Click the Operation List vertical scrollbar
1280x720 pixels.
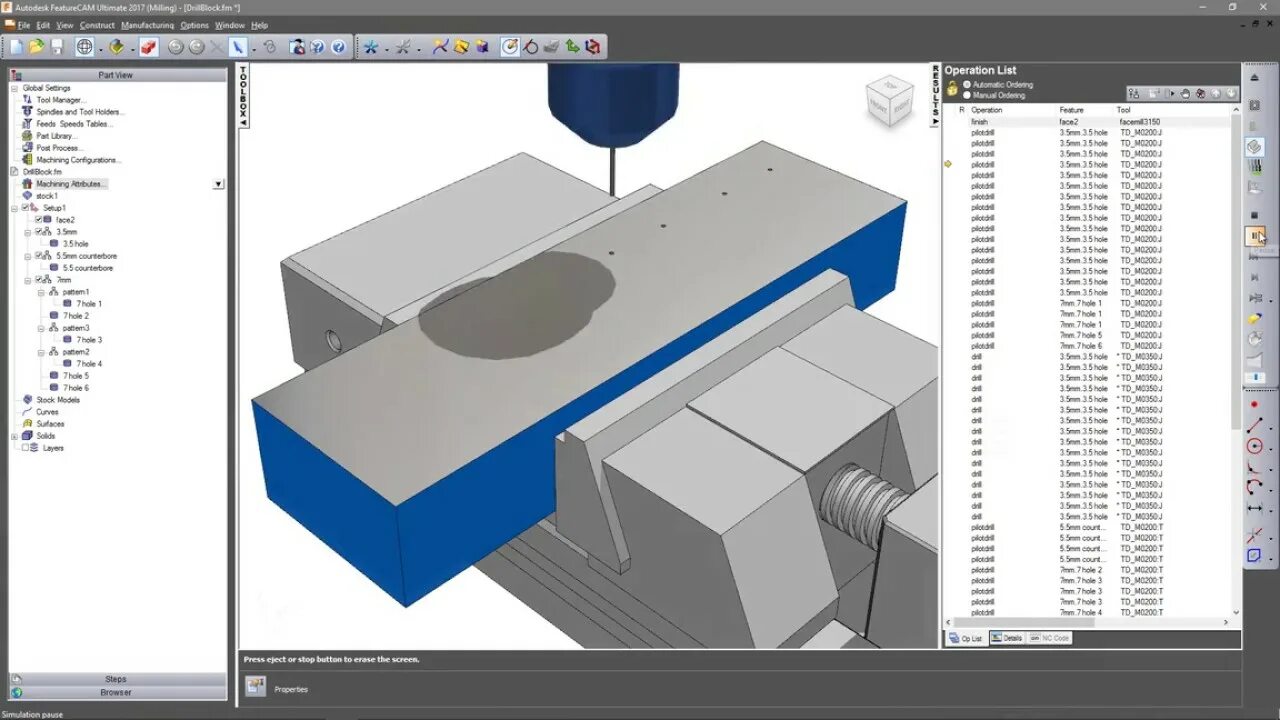[x=1236, y=360]
